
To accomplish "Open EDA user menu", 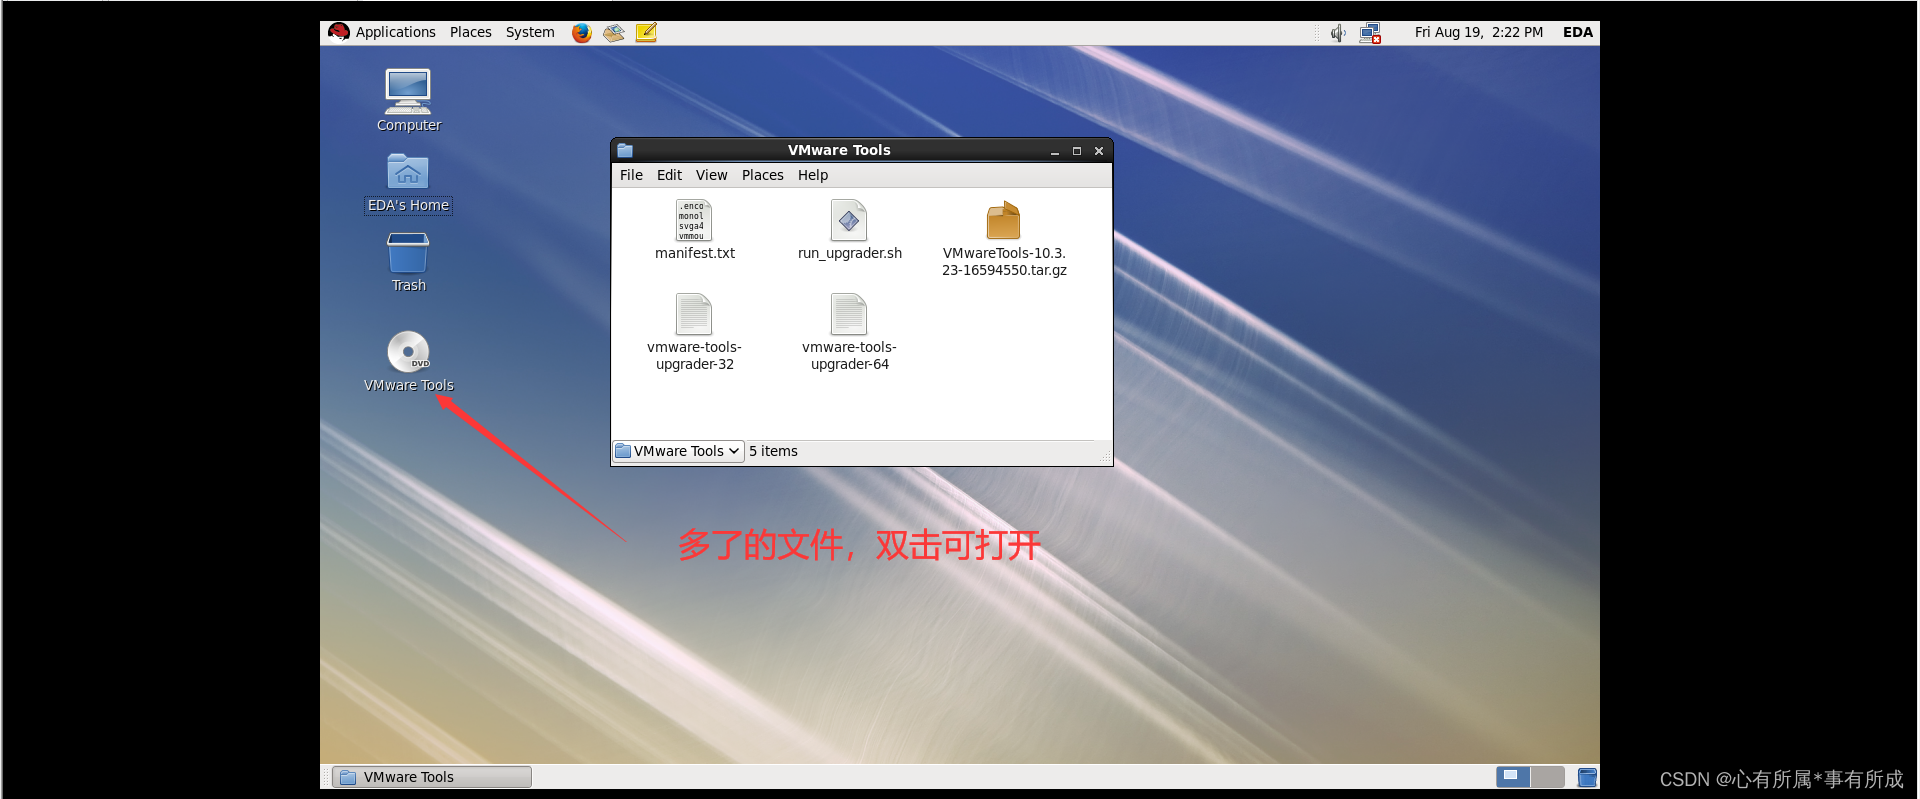I will click(1577, 32).
